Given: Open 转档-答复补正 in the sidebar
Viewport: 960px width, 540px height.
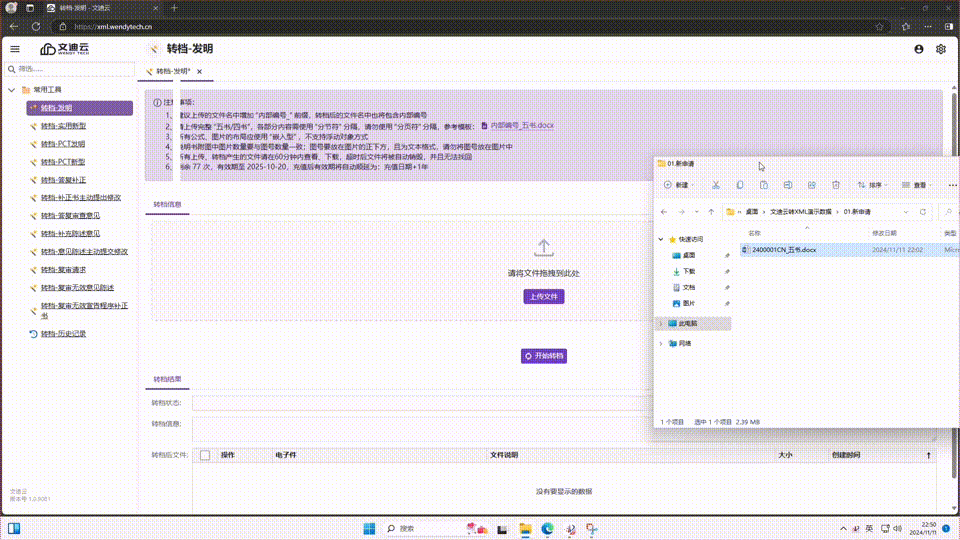Looking at the screenshot, I should click(x=63, y=180).
